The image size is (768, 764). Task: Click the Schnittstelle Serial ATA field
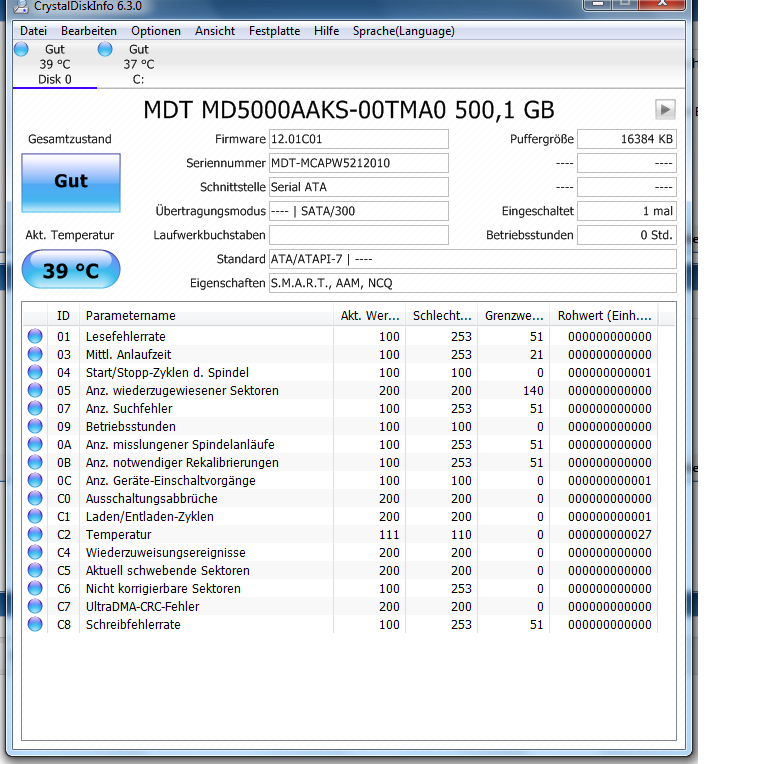coord(359,187)
